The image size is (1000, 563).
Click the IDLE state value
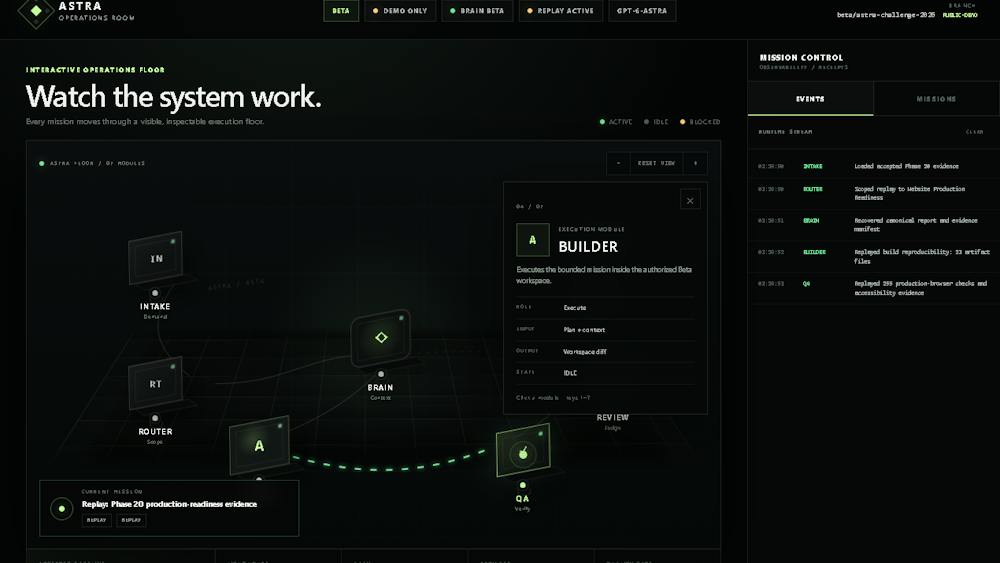tap(570, 374)
